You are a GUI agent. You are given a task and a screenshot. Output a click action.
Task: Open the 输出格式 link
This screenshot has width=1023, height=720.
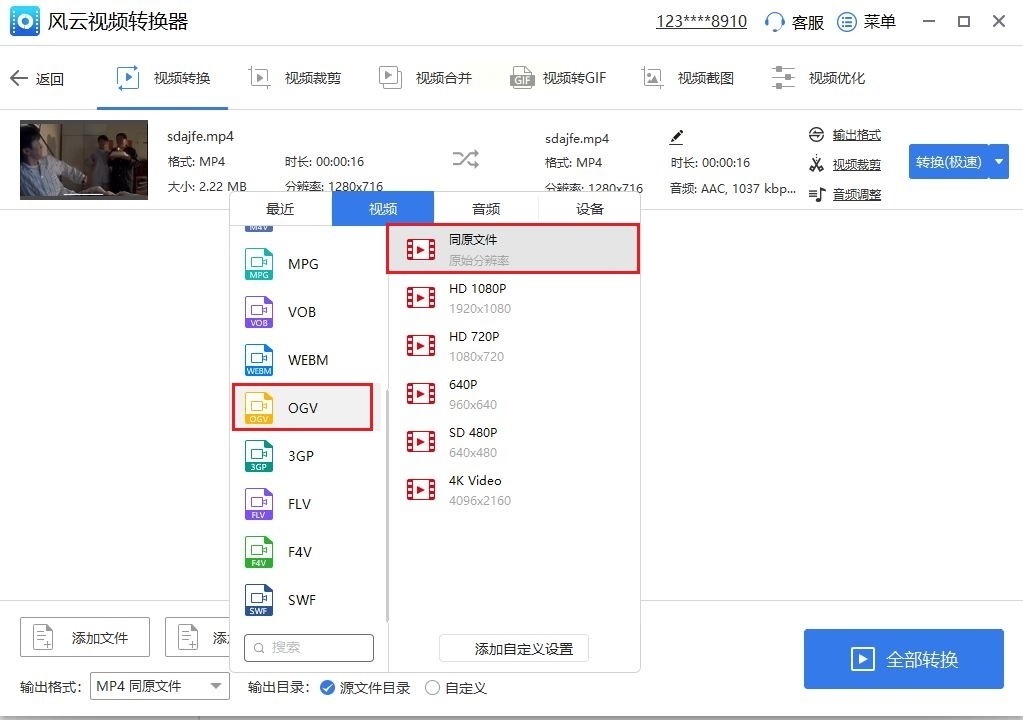coord(857,135)
